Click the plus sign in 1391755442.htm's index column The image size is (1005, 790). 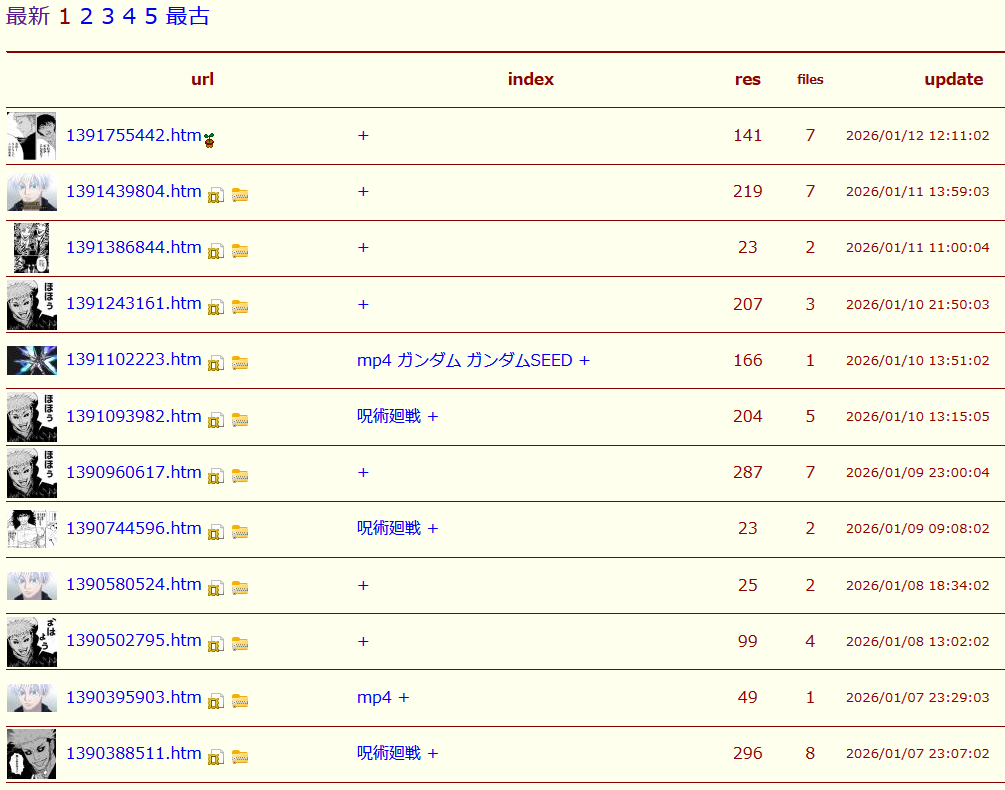(x=363, y=135)
